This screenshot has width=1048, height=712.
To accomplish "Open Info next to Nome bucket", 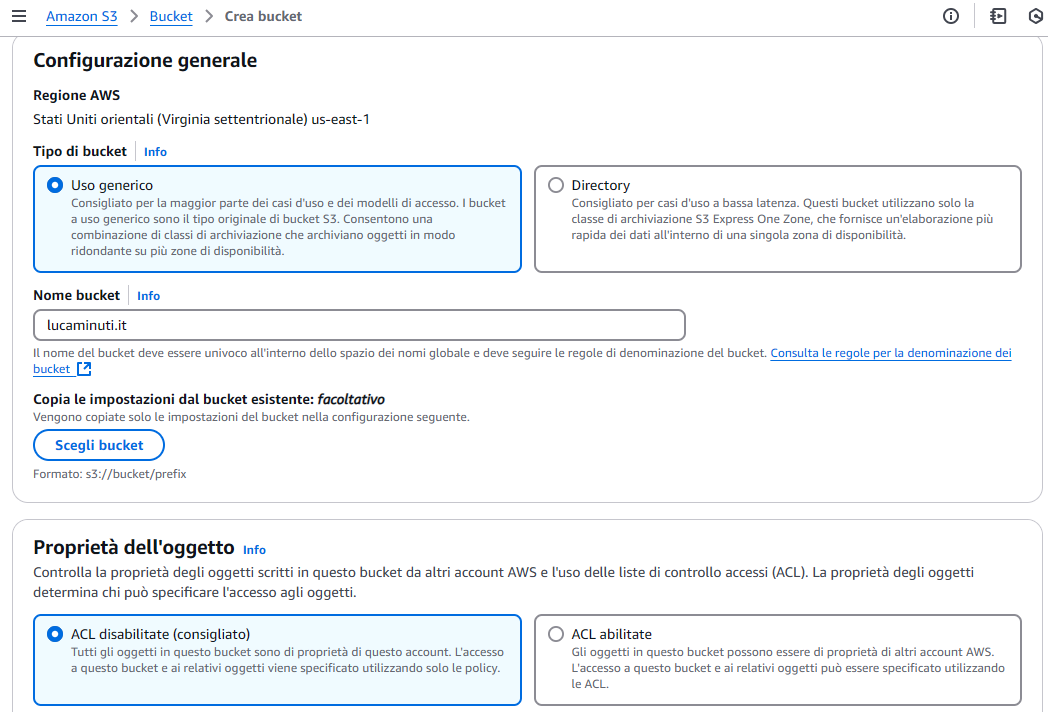I will pyautogui.click(x=148, y=295).
